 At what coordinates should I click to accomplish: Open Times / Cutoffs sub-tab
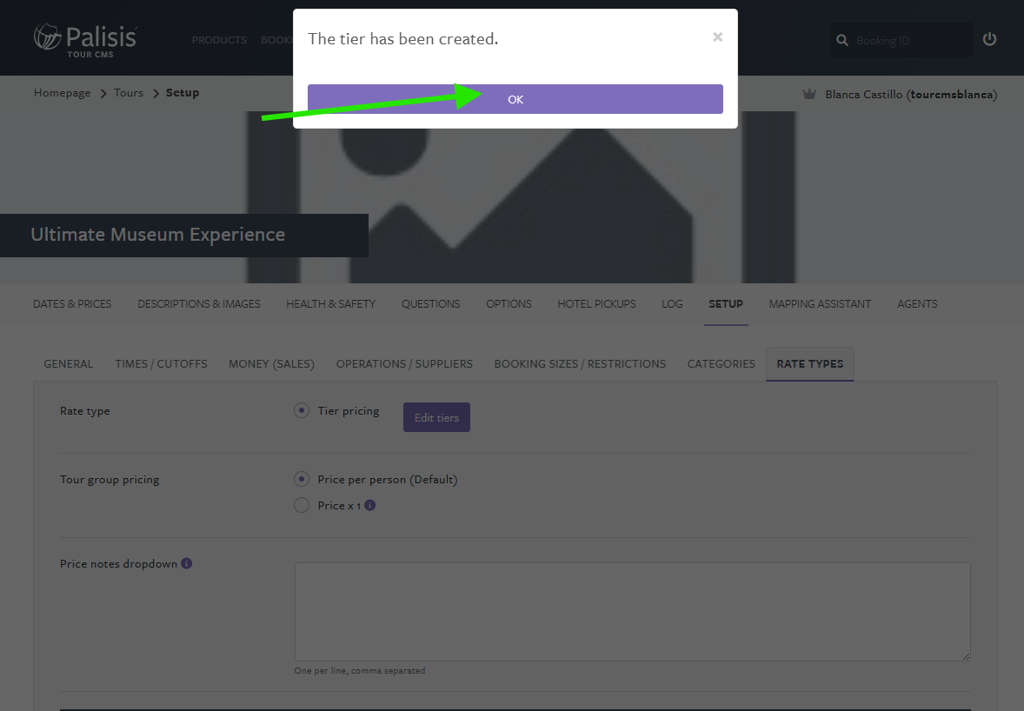coord(161,364)
